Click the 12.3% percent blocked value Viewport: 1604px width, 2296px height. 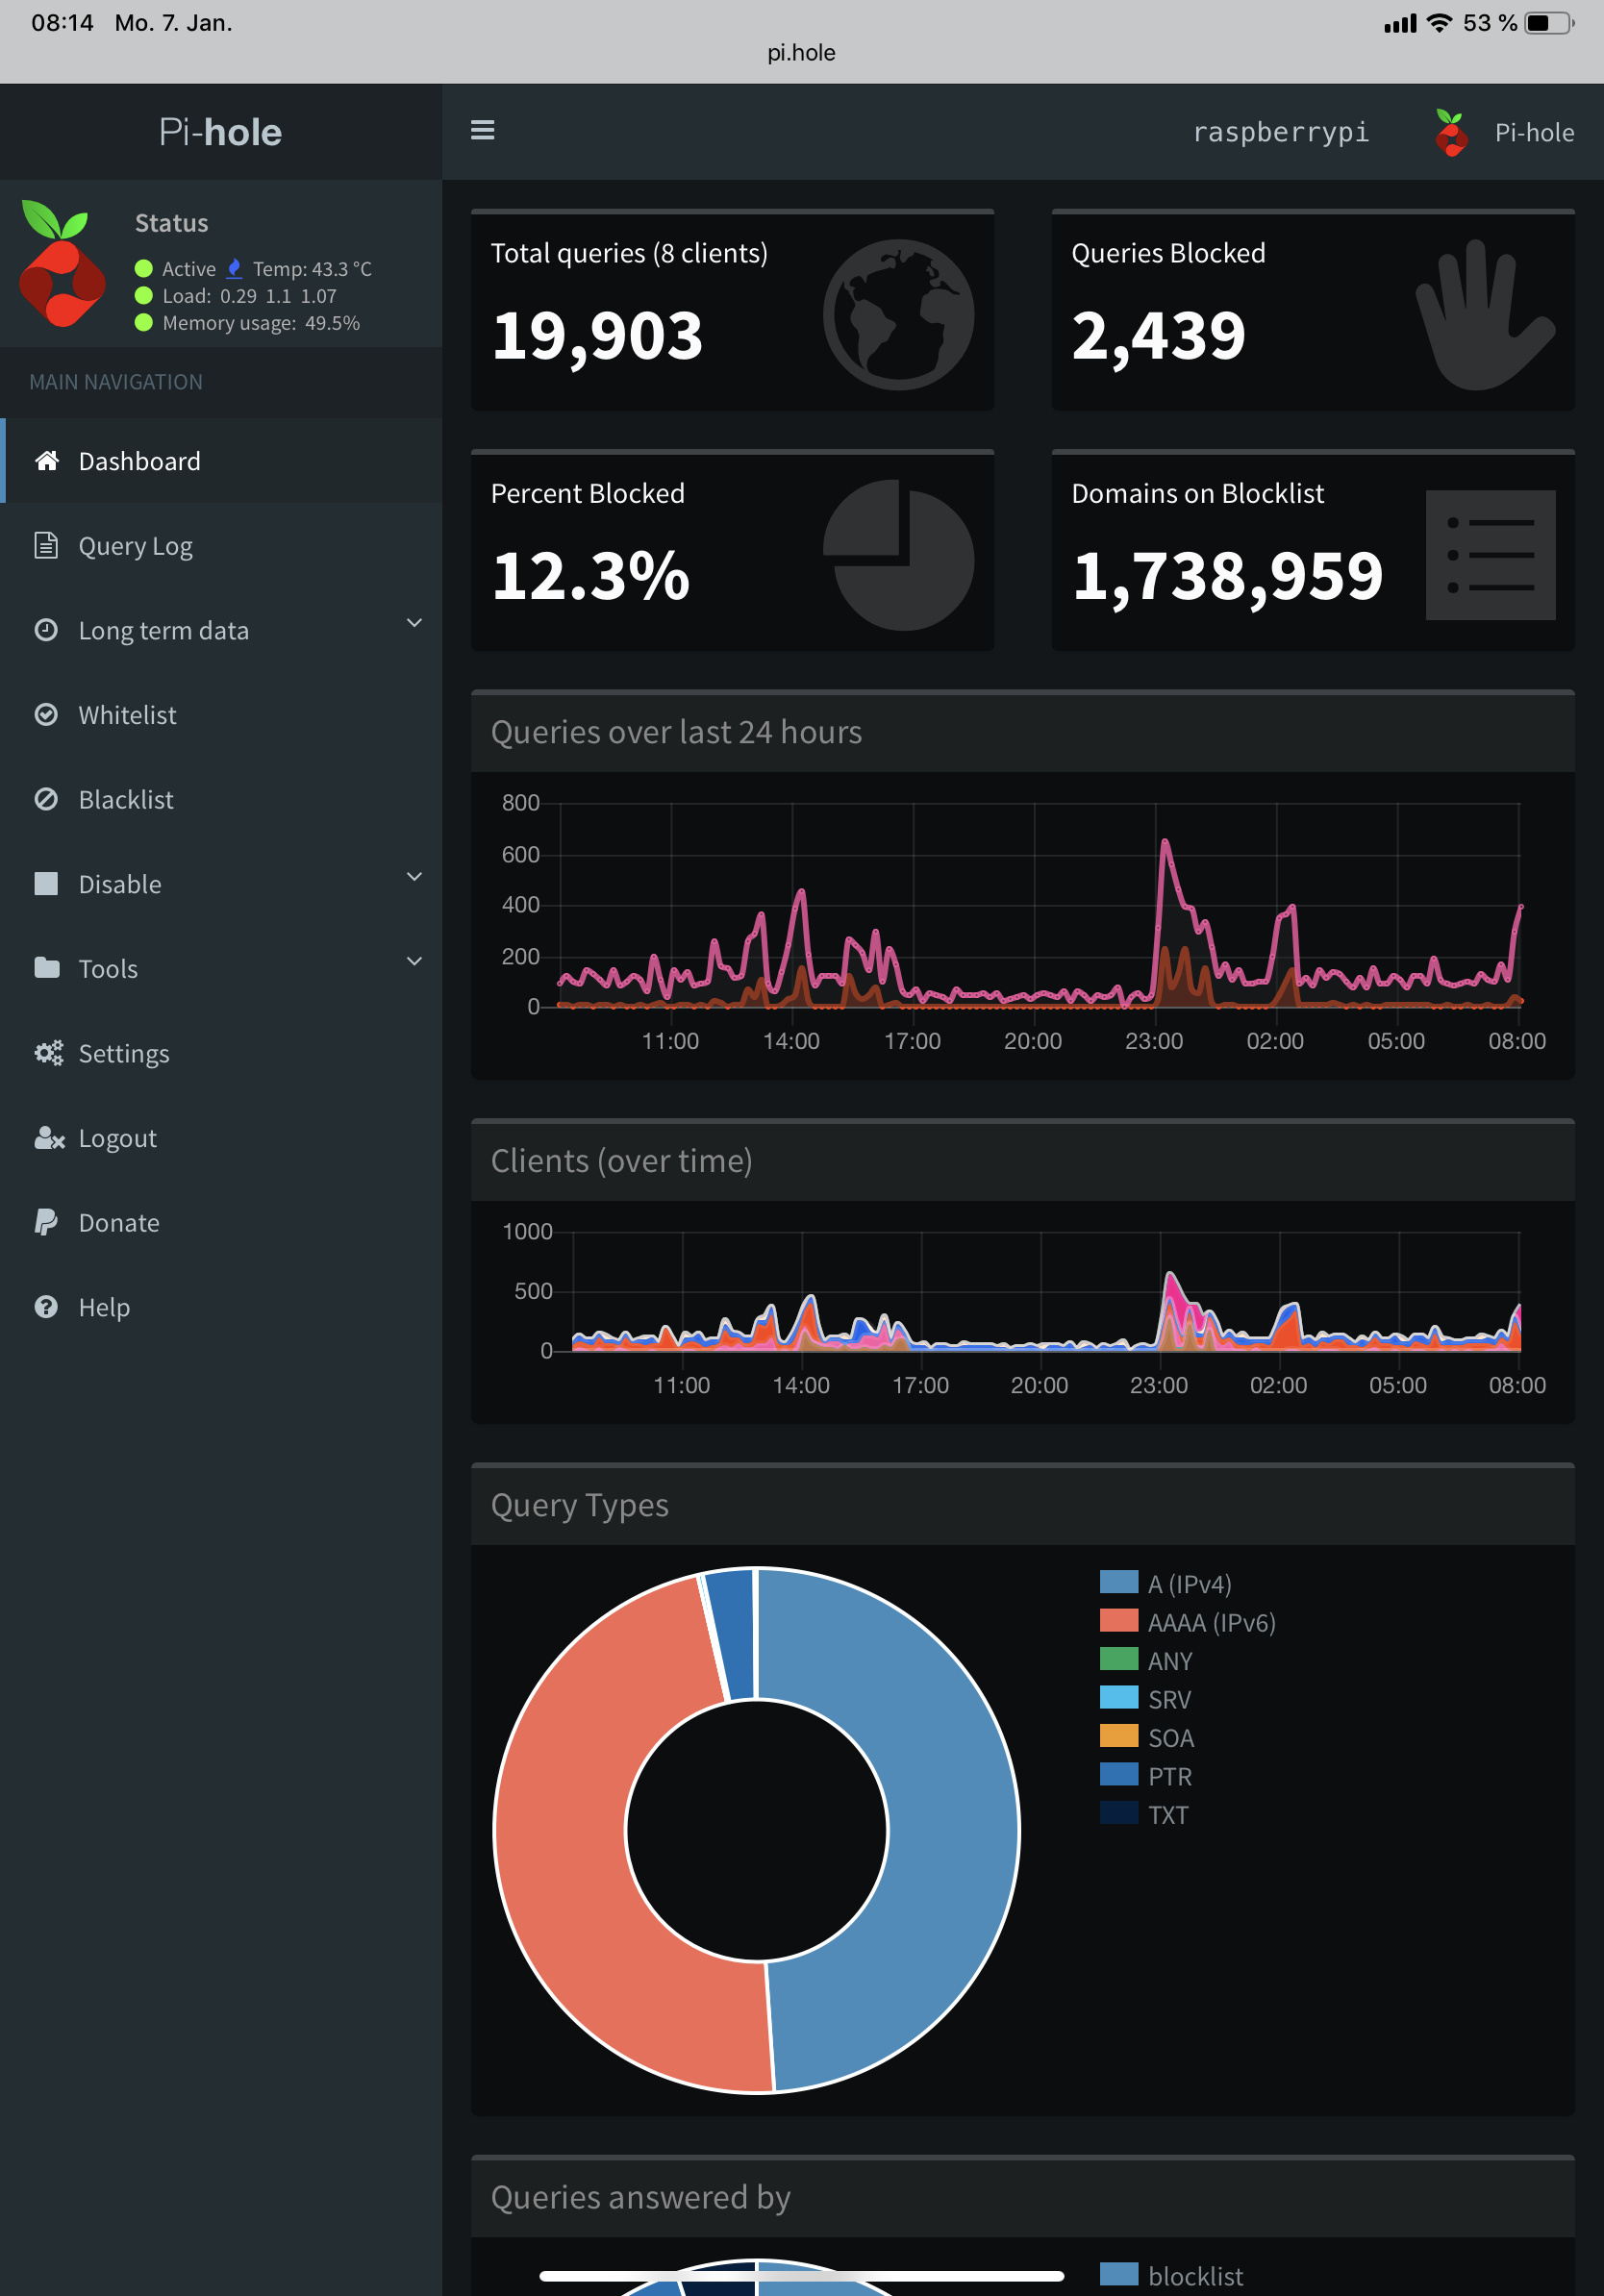pyautogui.click(x=590, y=576)
